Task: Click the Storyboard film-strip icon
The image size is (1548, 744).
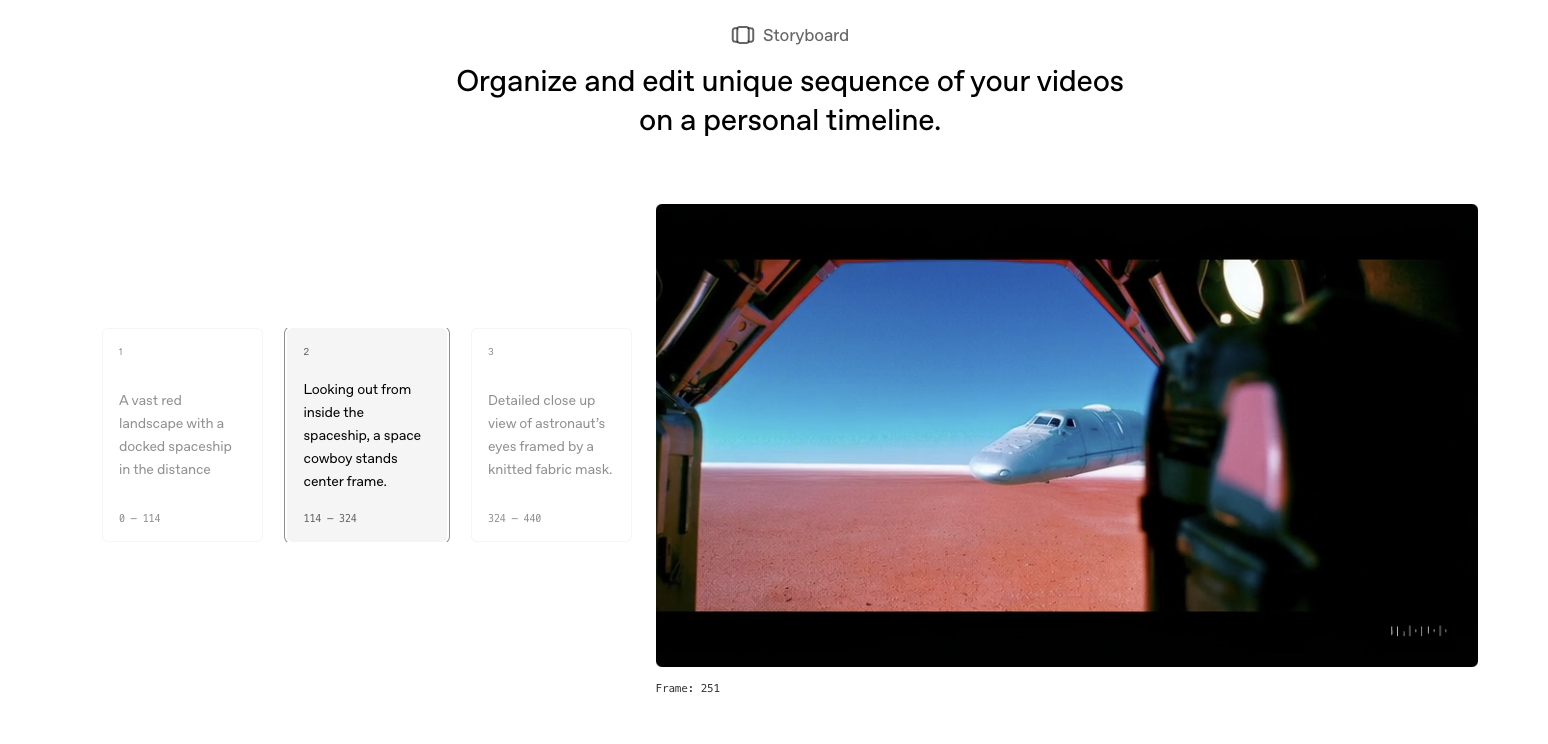Action: click(742, 35)
